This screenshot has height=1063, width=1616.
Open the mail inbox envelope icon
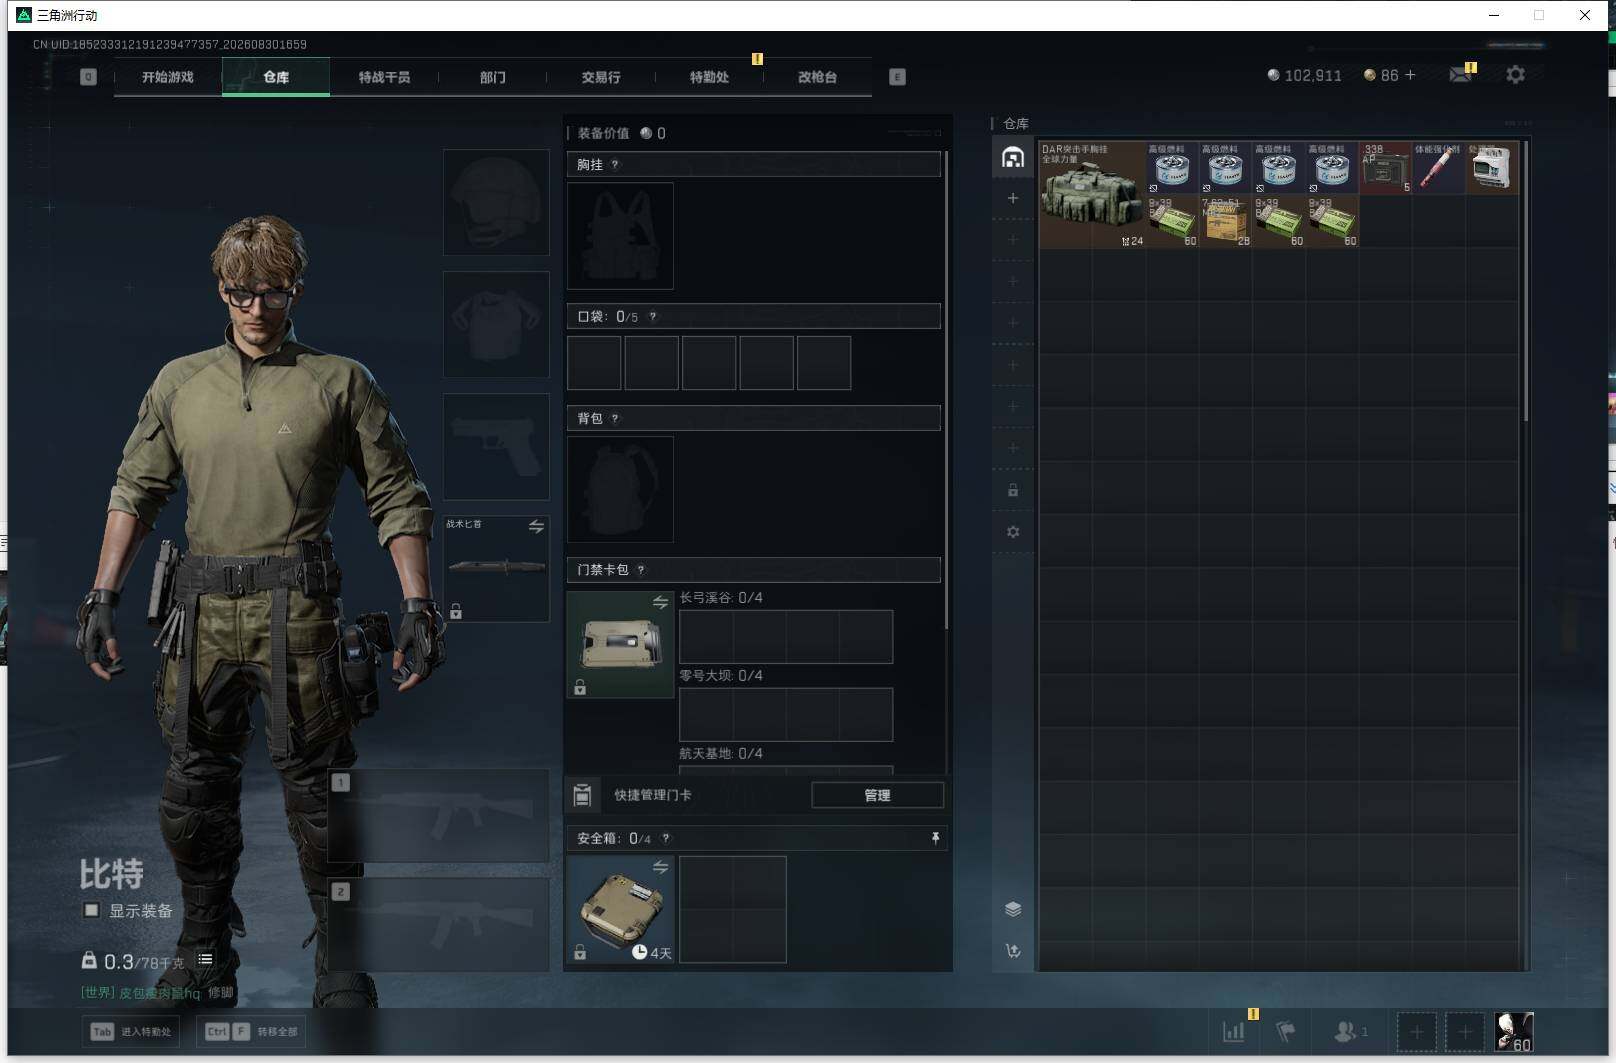(x=1460, y=75)
